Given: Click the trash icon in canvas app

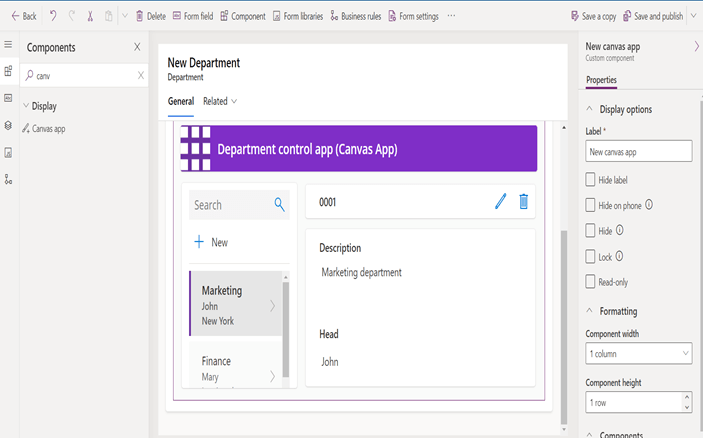Looking at the screenshot, I should pyautogui.click(x=523, y=202).
